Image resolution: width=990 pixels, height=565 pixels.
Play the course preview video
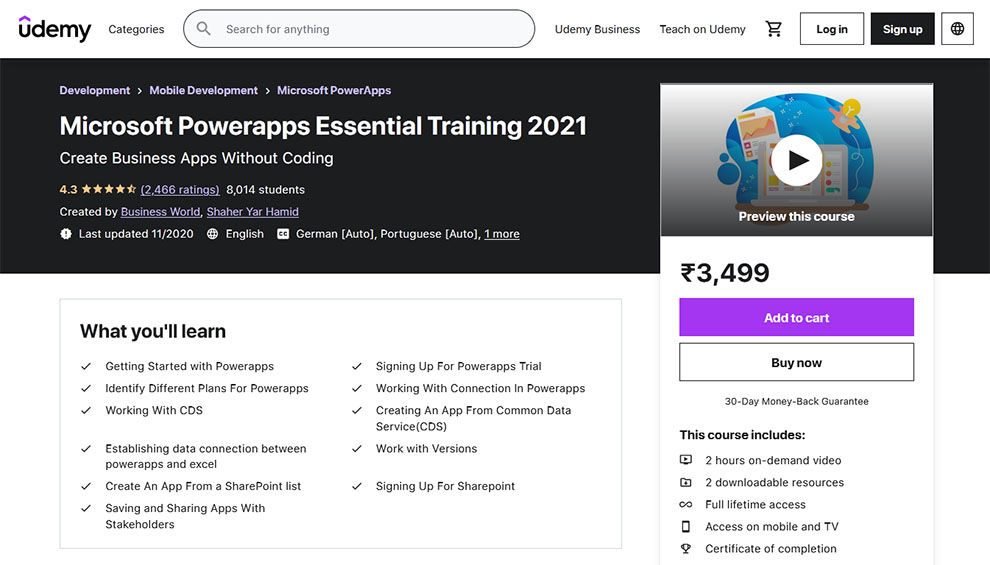coord(797,160)
